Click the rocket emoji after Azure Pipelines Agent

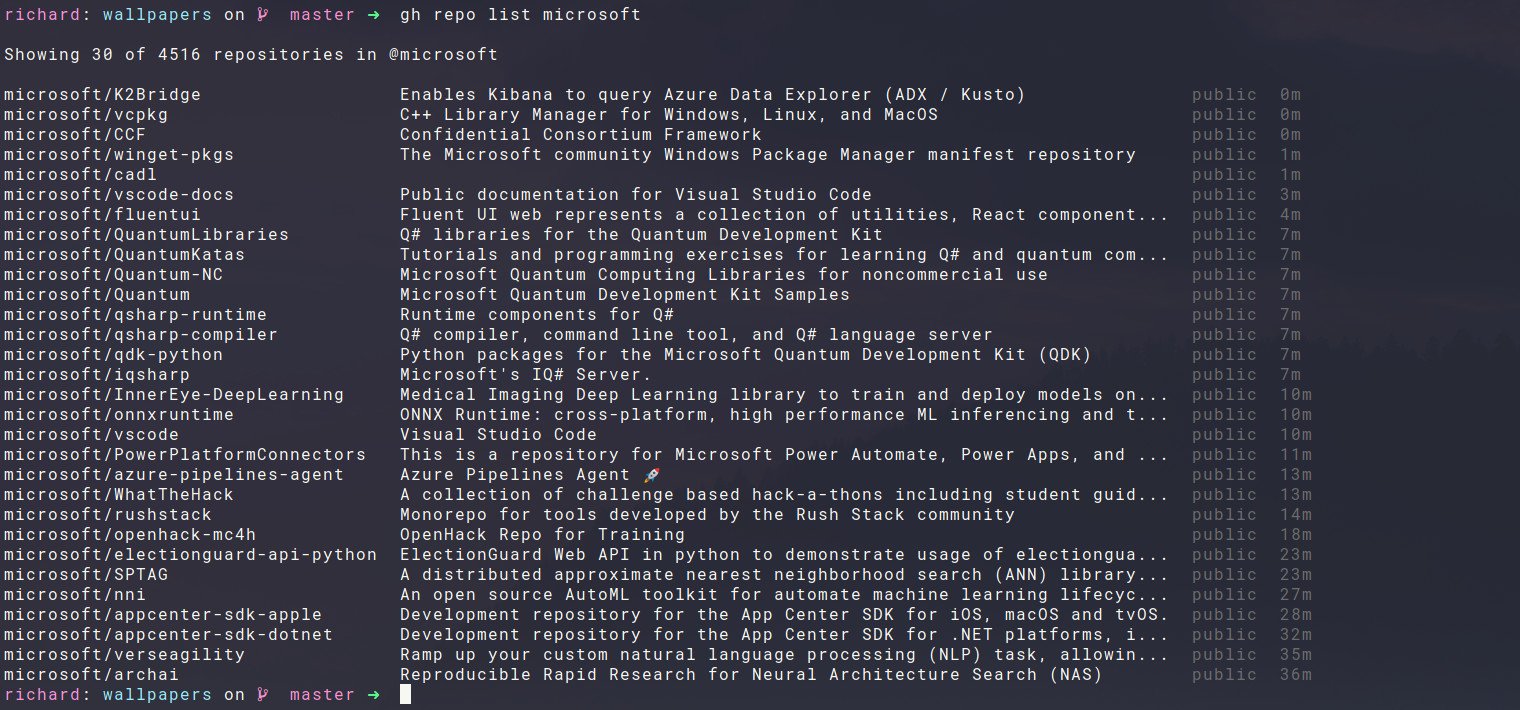653,475
